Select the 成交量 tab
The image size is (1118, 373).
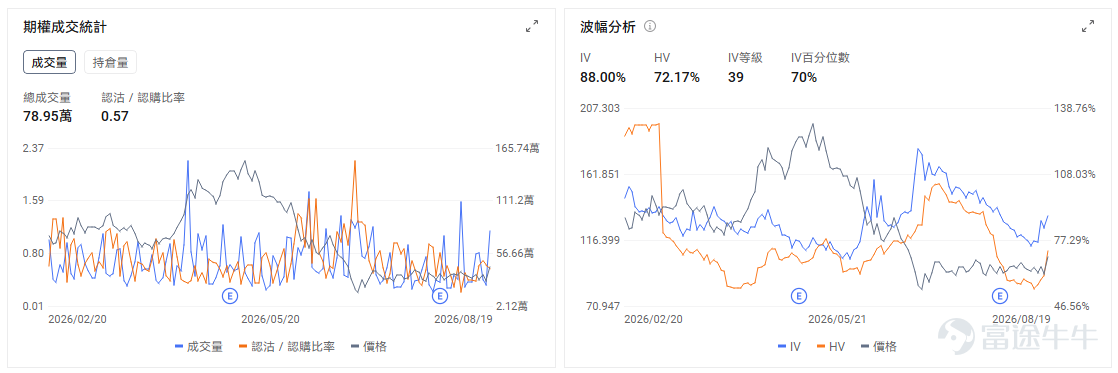point(49,62)
